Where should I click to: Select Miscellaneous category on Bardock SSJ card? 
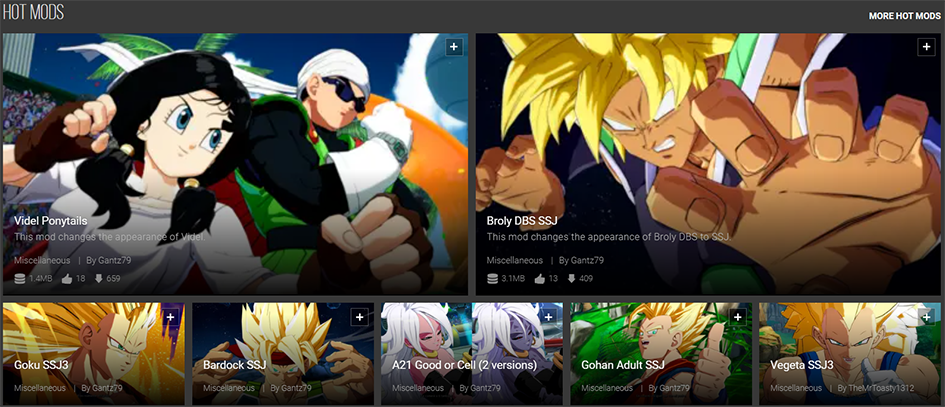pos(229,388)
